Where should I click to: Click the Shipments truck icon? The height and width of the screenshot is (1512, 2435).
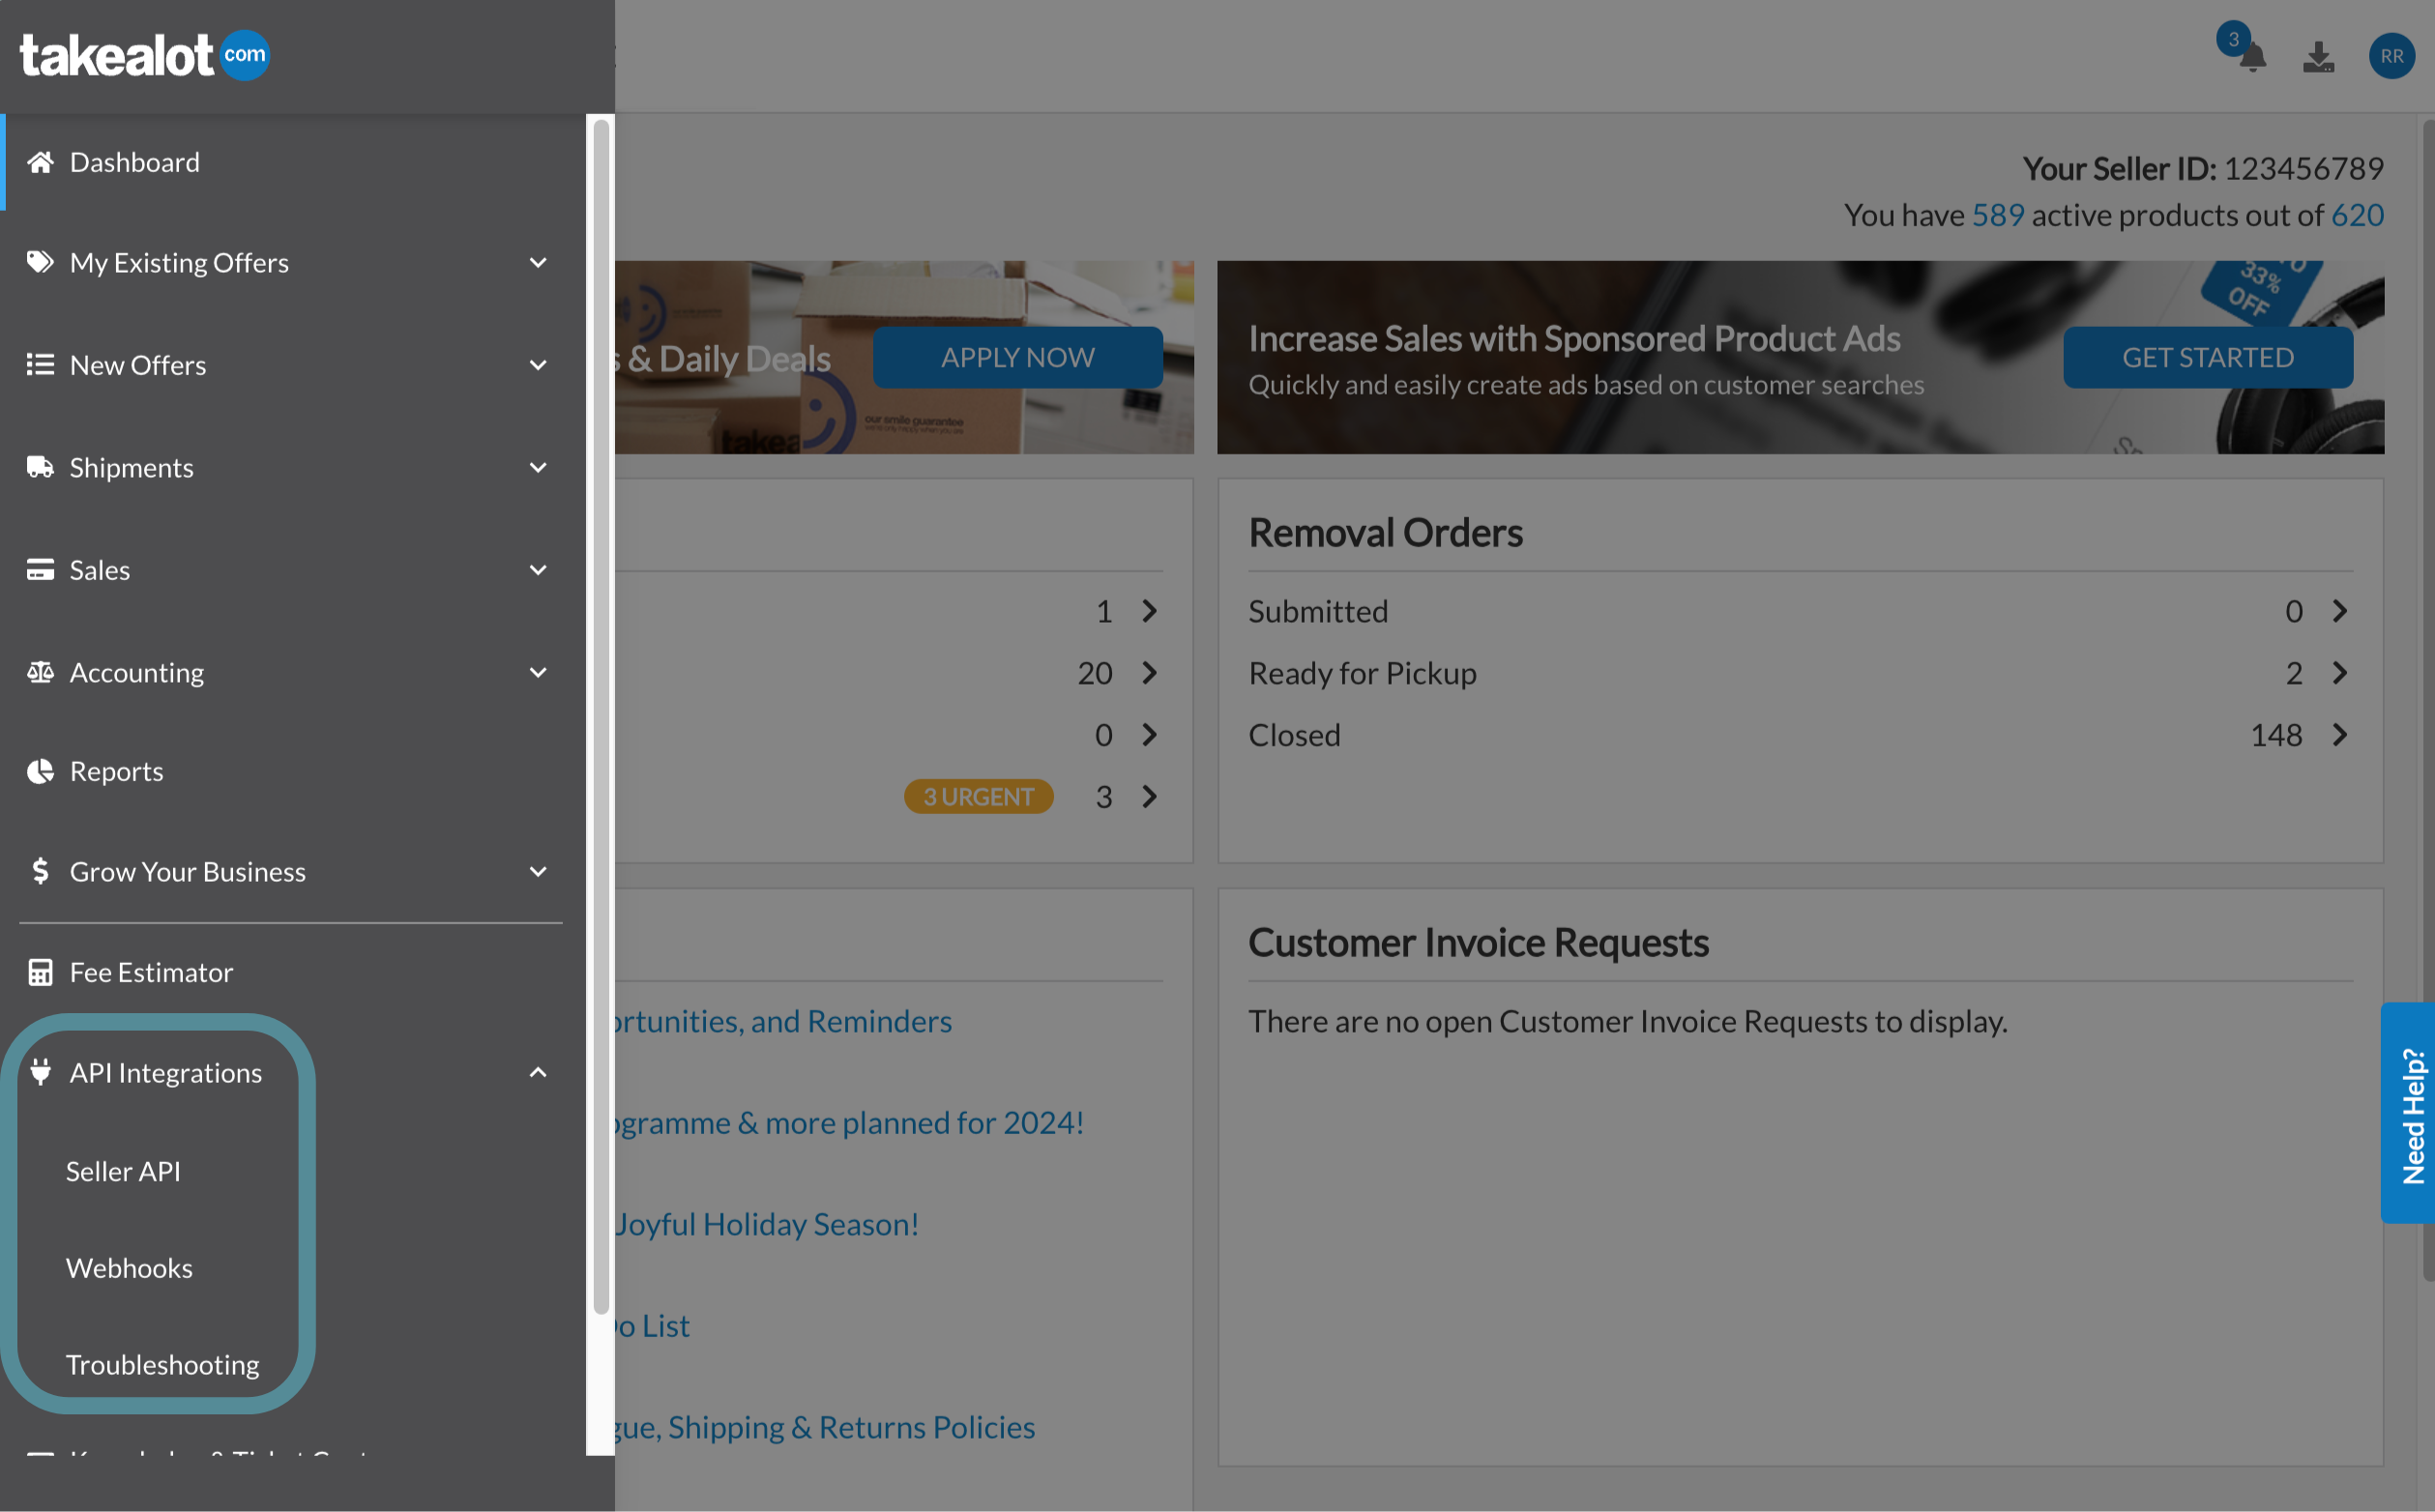pyautogui.click(x=40, y=467)
